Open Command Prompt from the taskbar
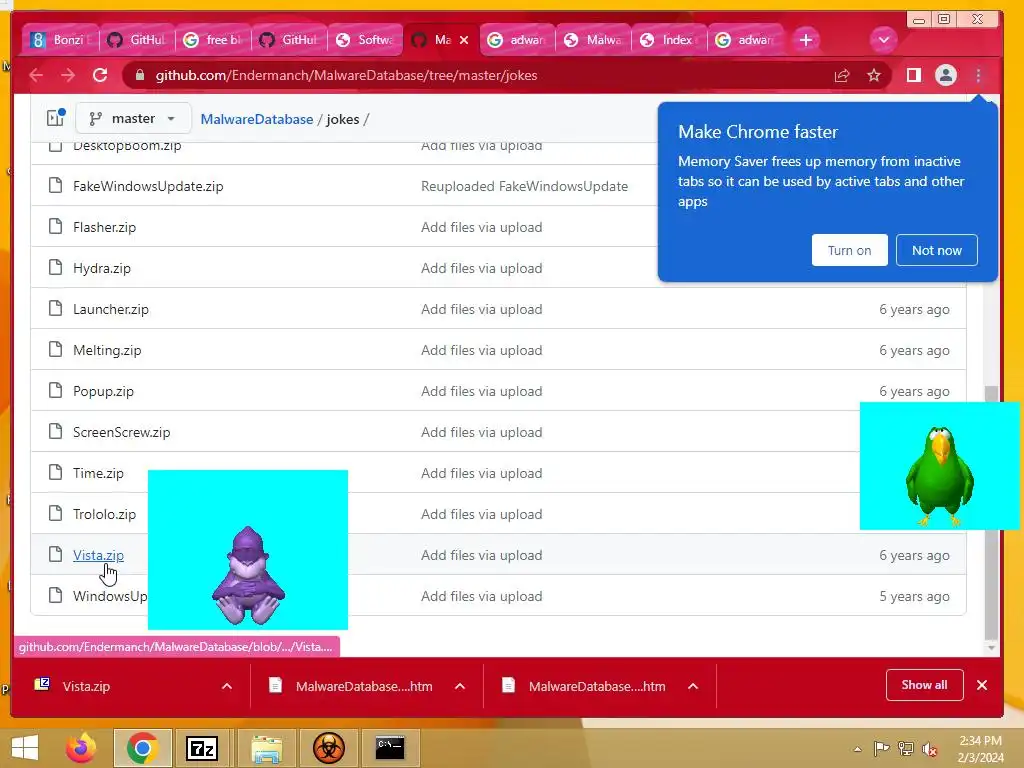The height and width of the screenshot is (768, 1024). (x=390, y=748)
